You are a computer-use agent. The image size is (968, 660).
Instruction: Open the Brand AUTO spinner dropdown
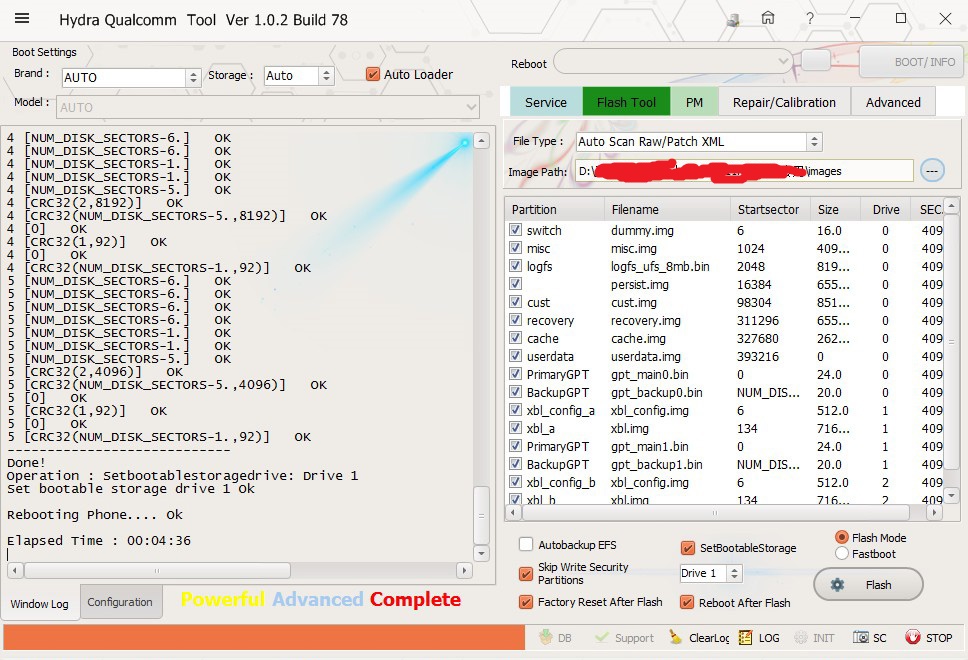coord(193,77)
